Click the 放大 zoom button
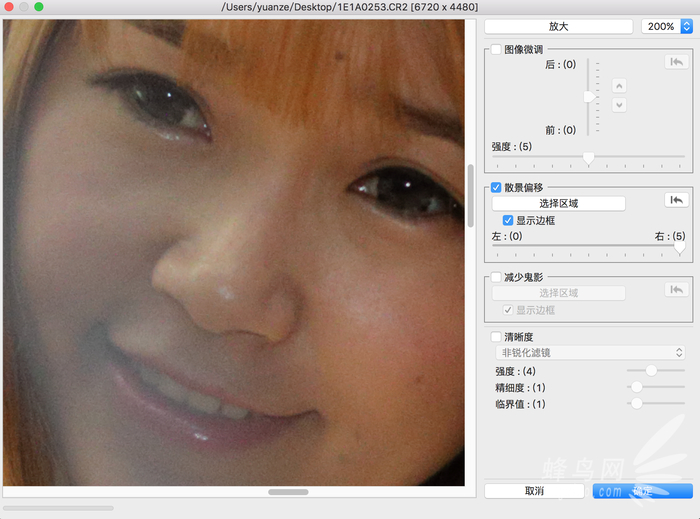The image size is (700, 519). coord(558,26)
